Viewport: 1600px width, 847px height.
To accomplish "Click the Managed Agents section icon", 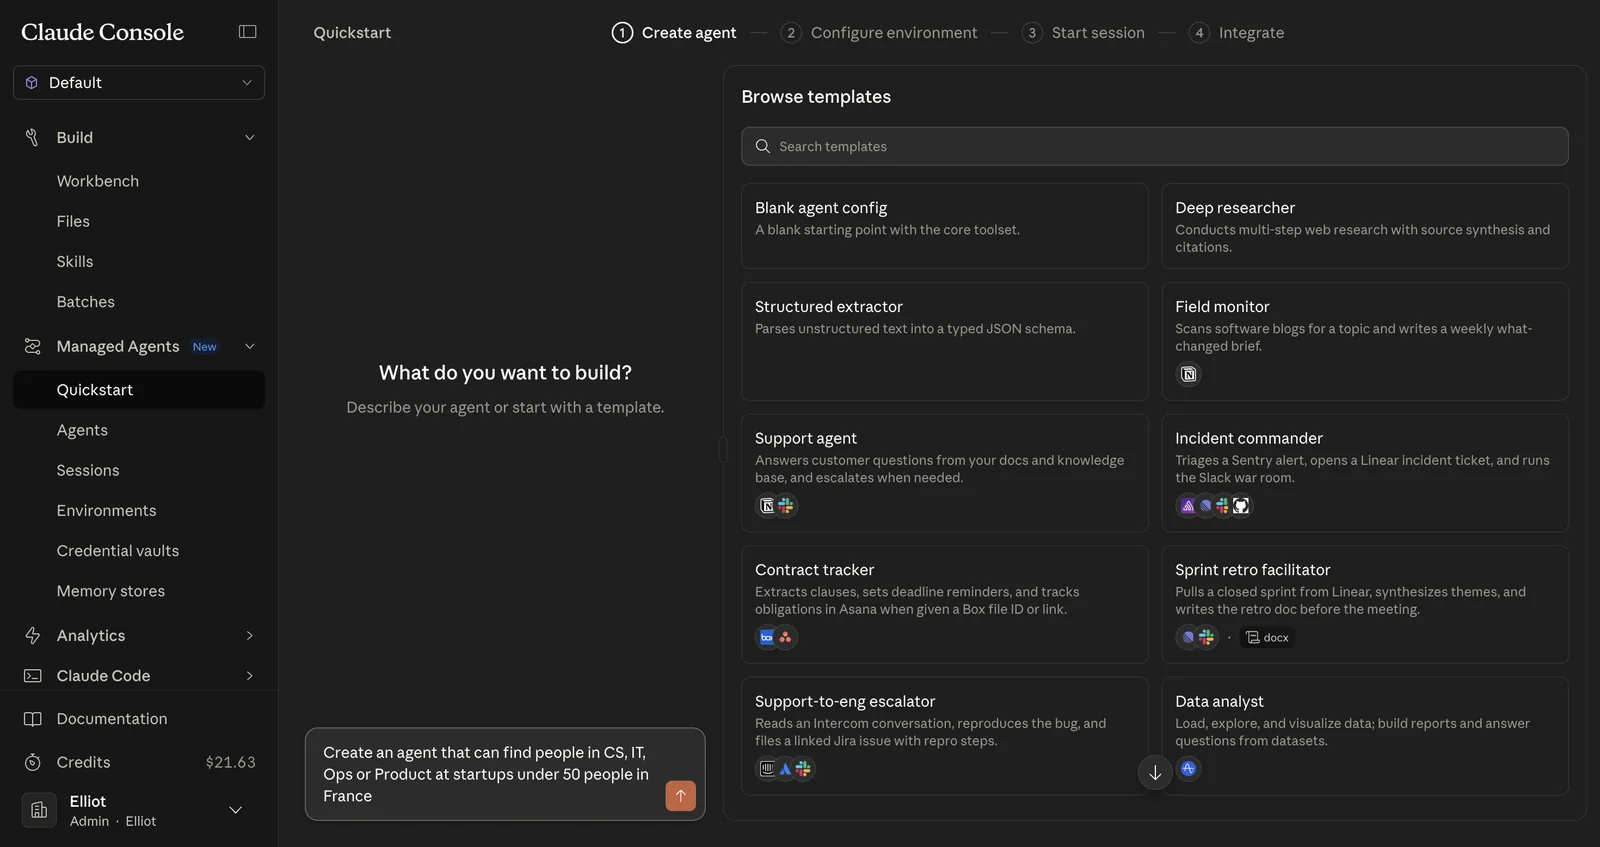I will click(x=32, y=346).
